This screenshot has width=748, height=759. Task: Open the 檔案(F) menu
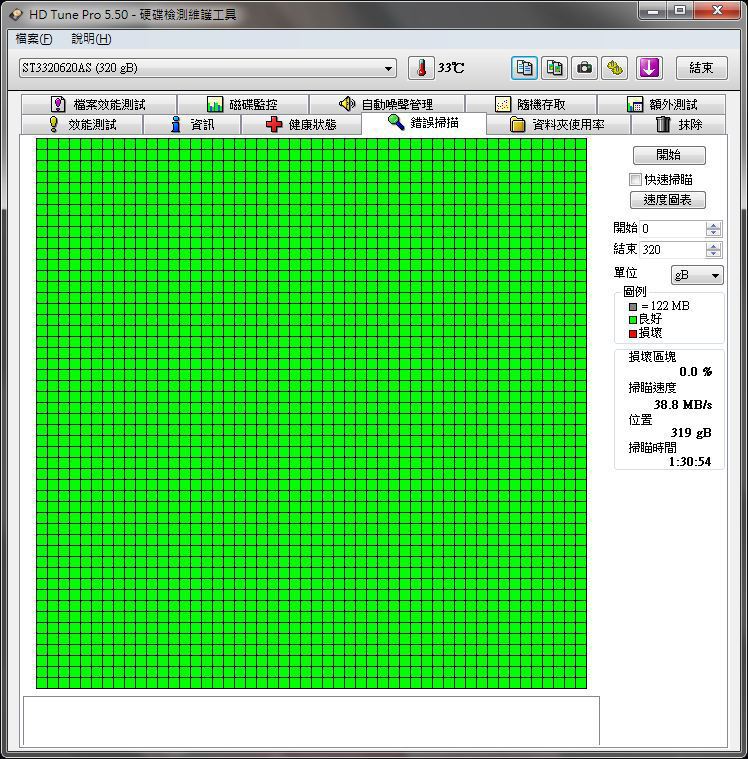(34, 39)
